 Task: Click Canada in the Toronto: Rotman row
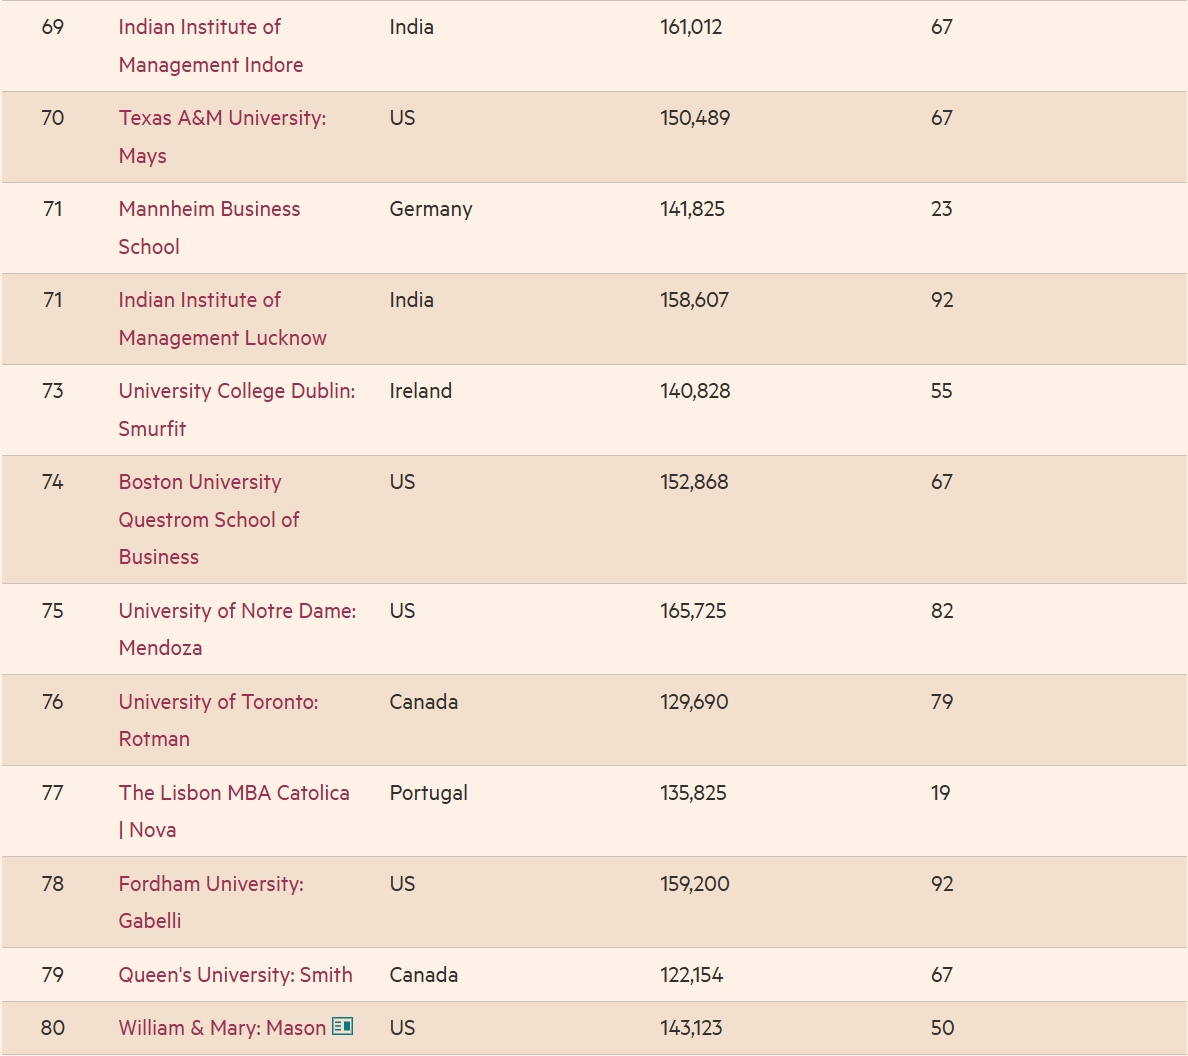[424, 701]
